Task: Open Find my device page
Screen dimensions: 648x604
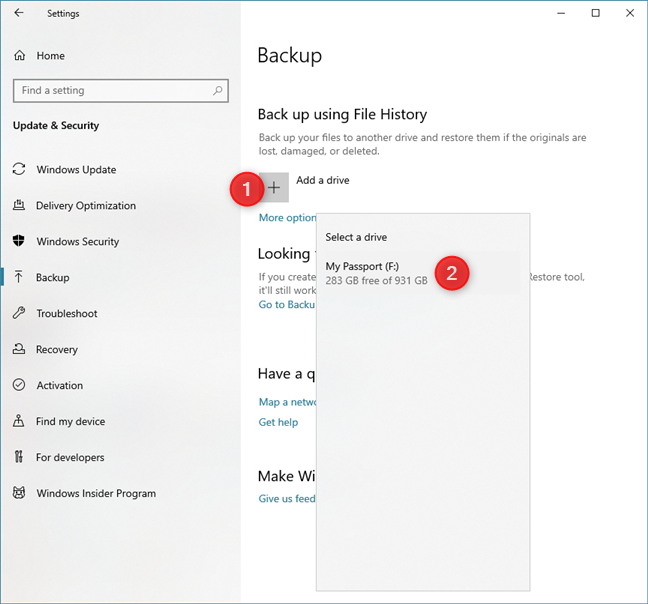Action: click(70, 421)
